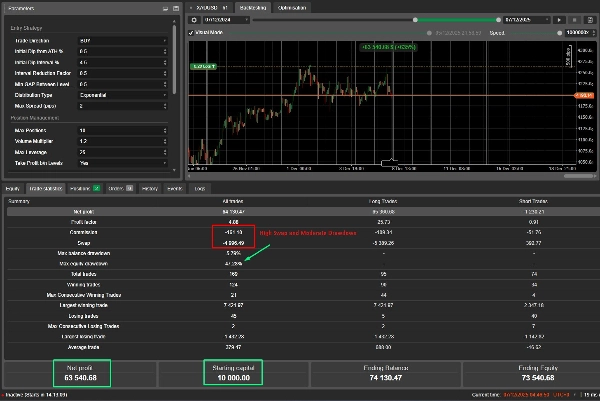Save the backtesting report icon
Screen dimensions: 600x401
590,20
